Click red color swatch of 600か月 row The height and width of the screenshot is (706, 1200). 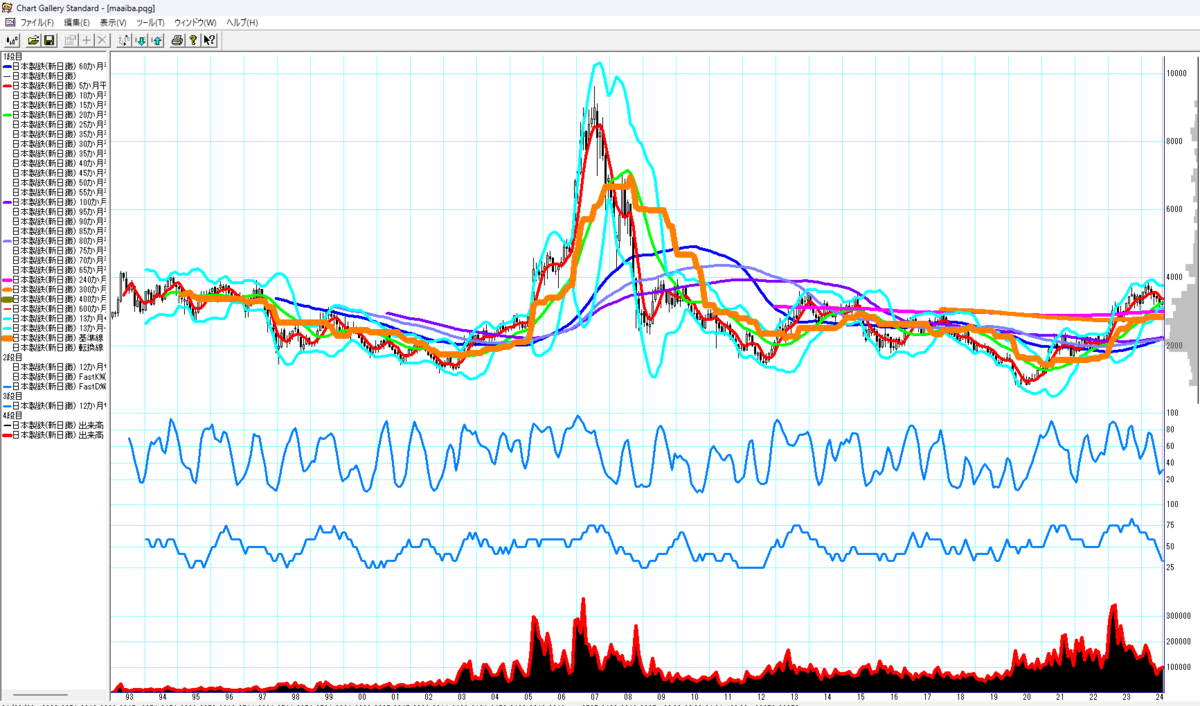tap(6, 309)
